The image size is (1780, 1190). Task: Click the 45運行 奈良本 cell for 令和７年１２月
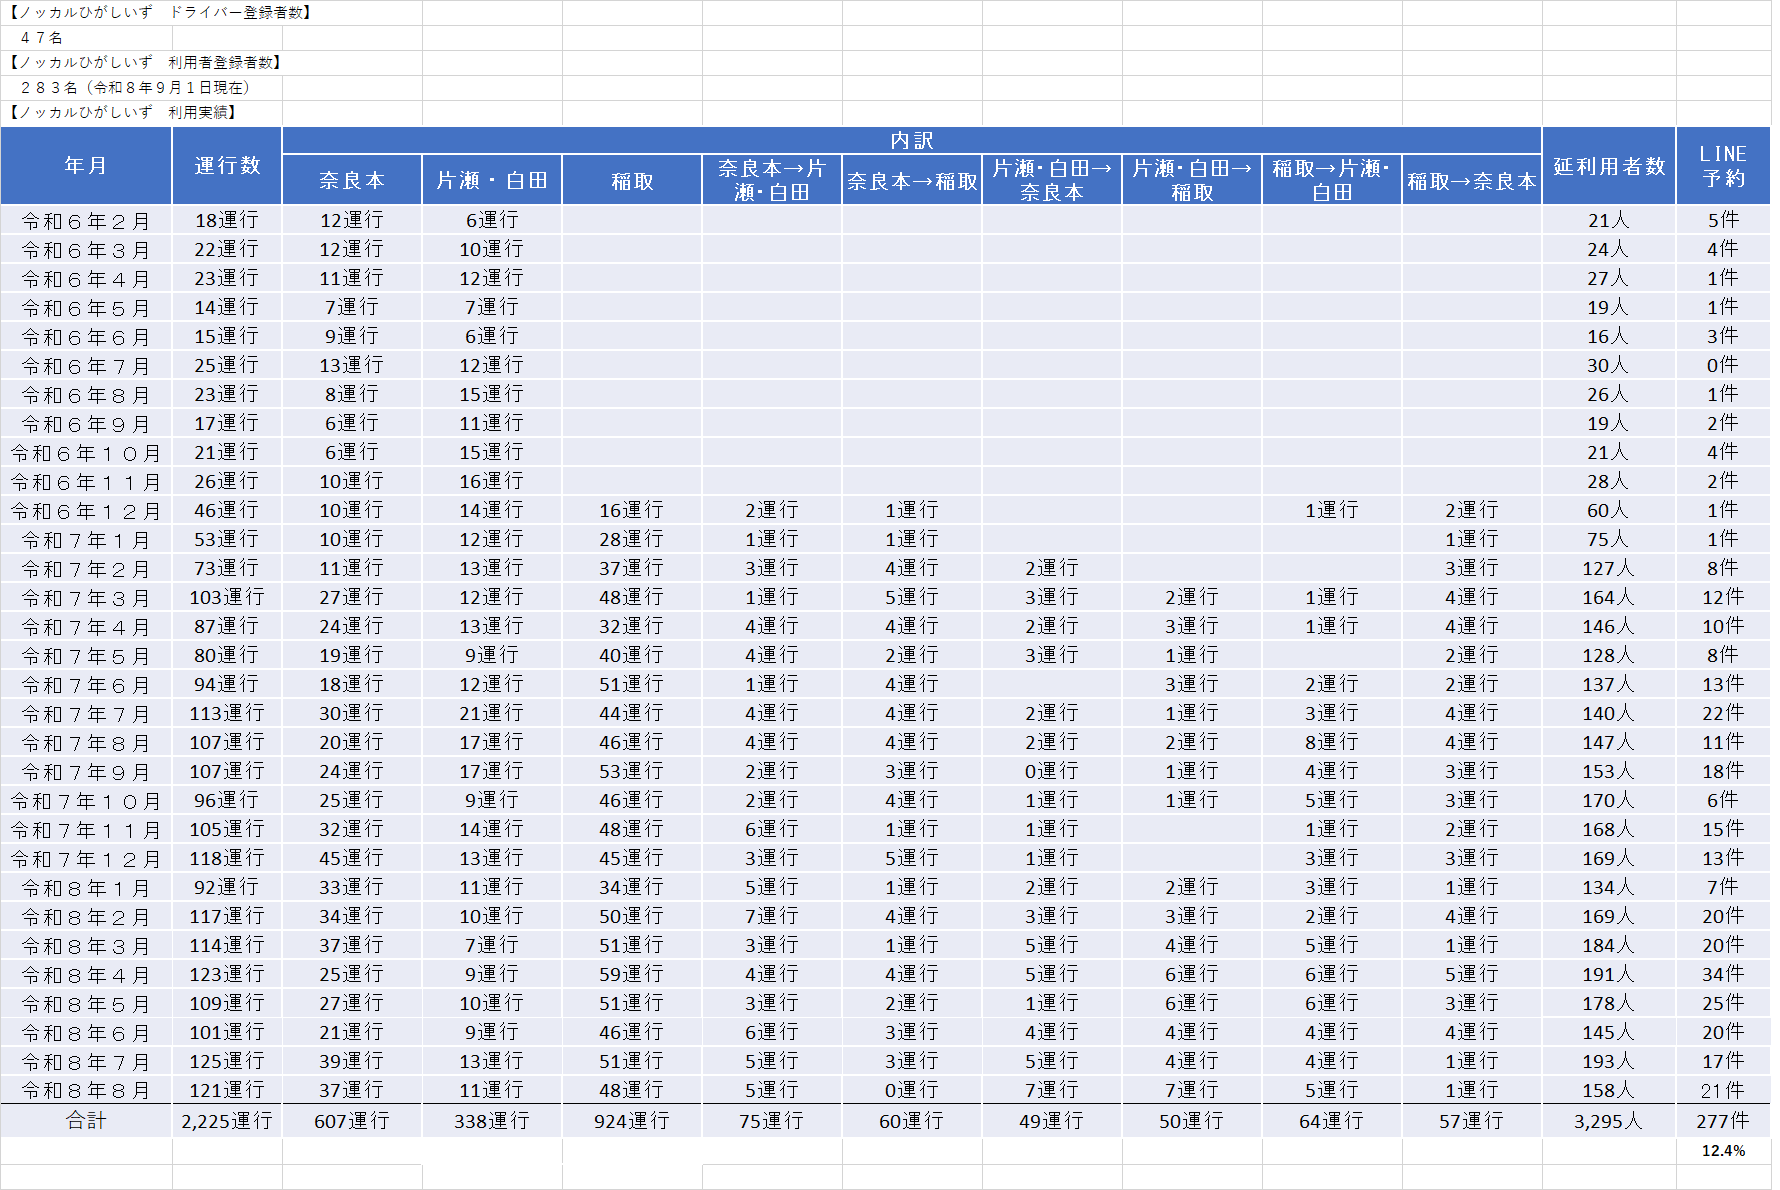click(x=352, y=858)
